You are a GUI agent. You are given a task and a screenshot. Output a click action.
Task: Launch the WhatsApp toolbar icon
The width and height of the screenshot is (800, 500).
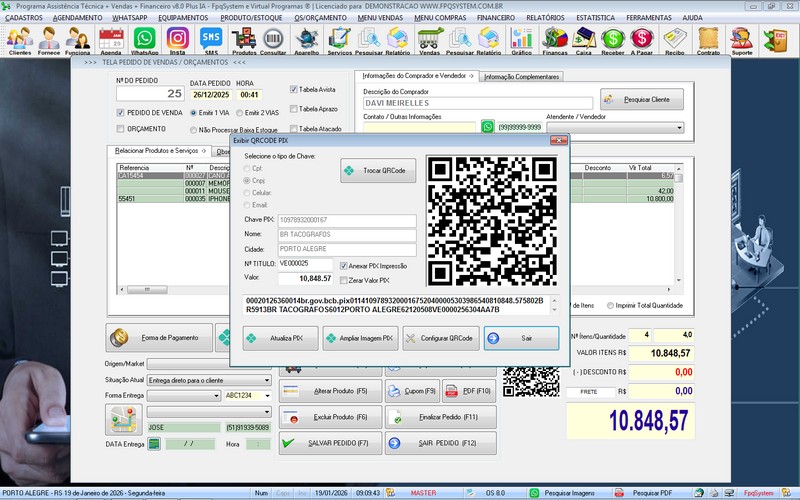tap(144, 40)
